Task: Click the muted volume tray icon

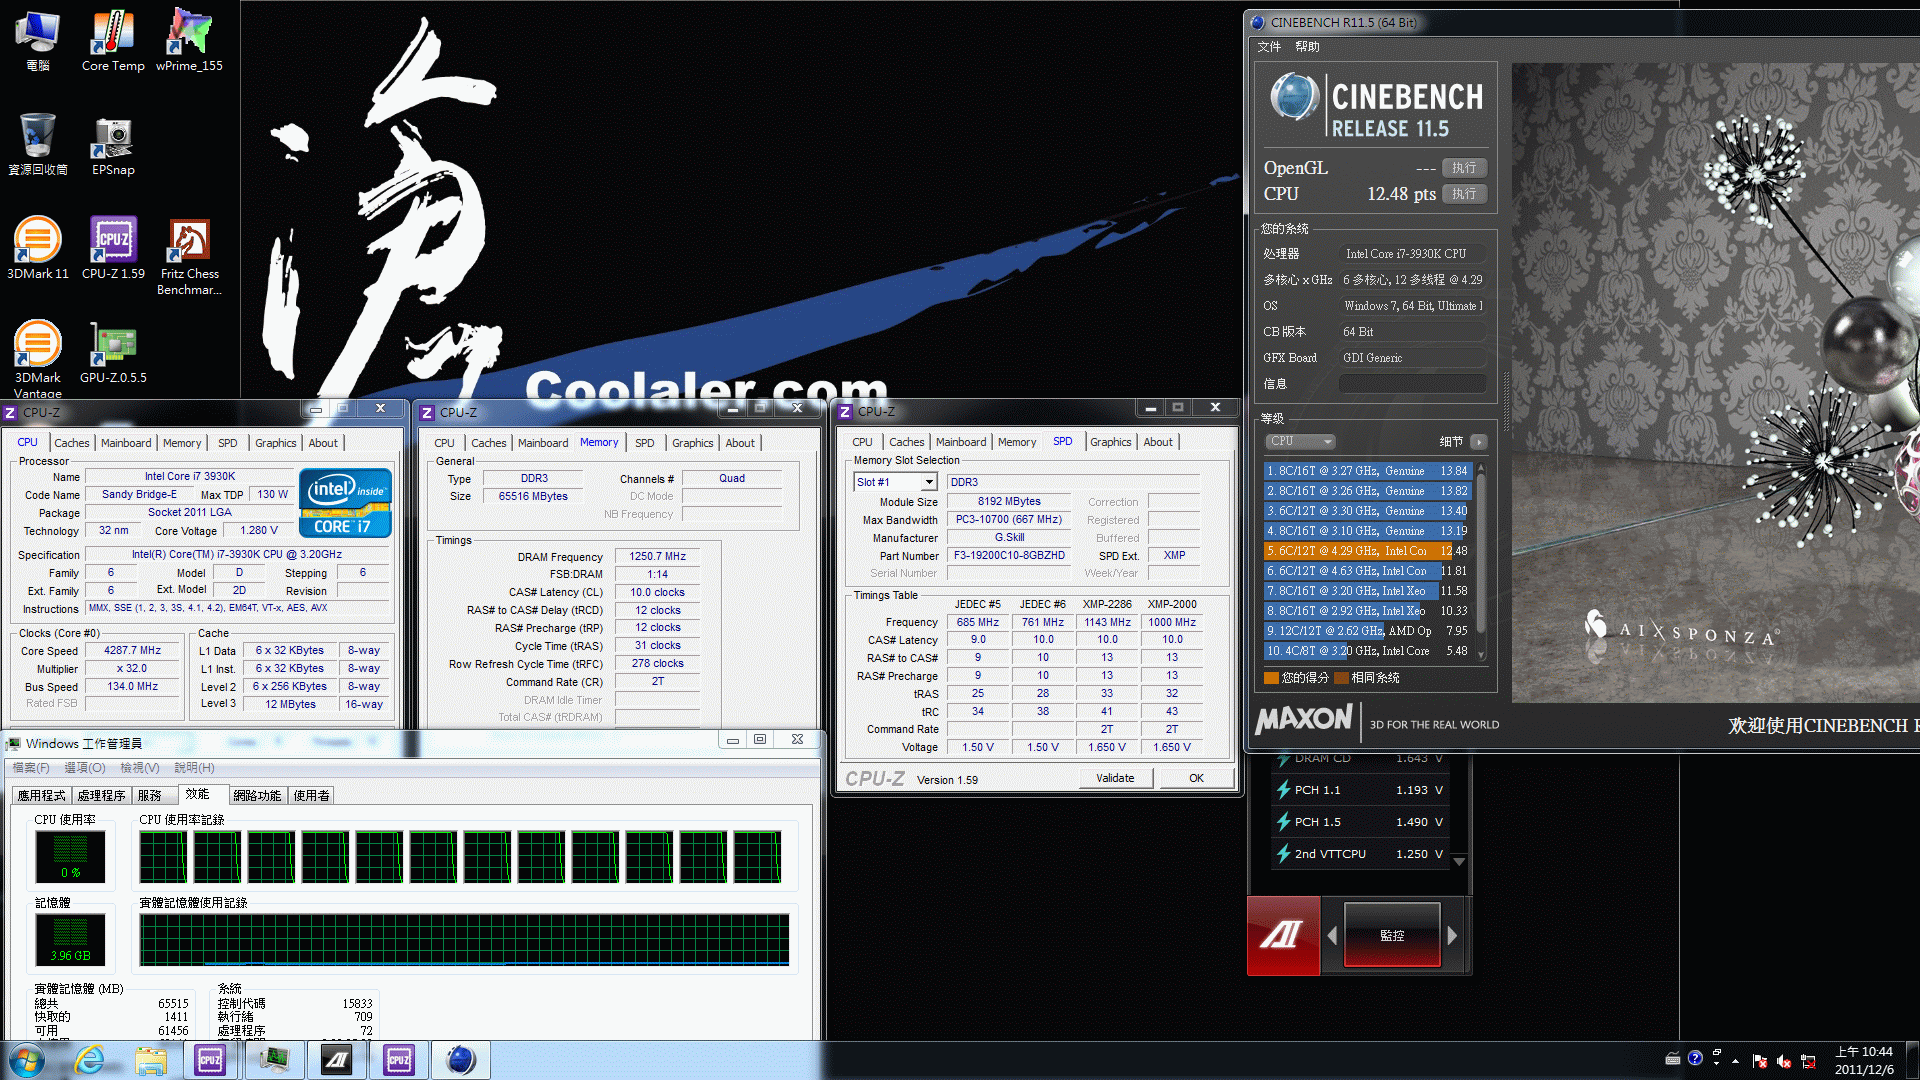Action: (1783, 1061)
